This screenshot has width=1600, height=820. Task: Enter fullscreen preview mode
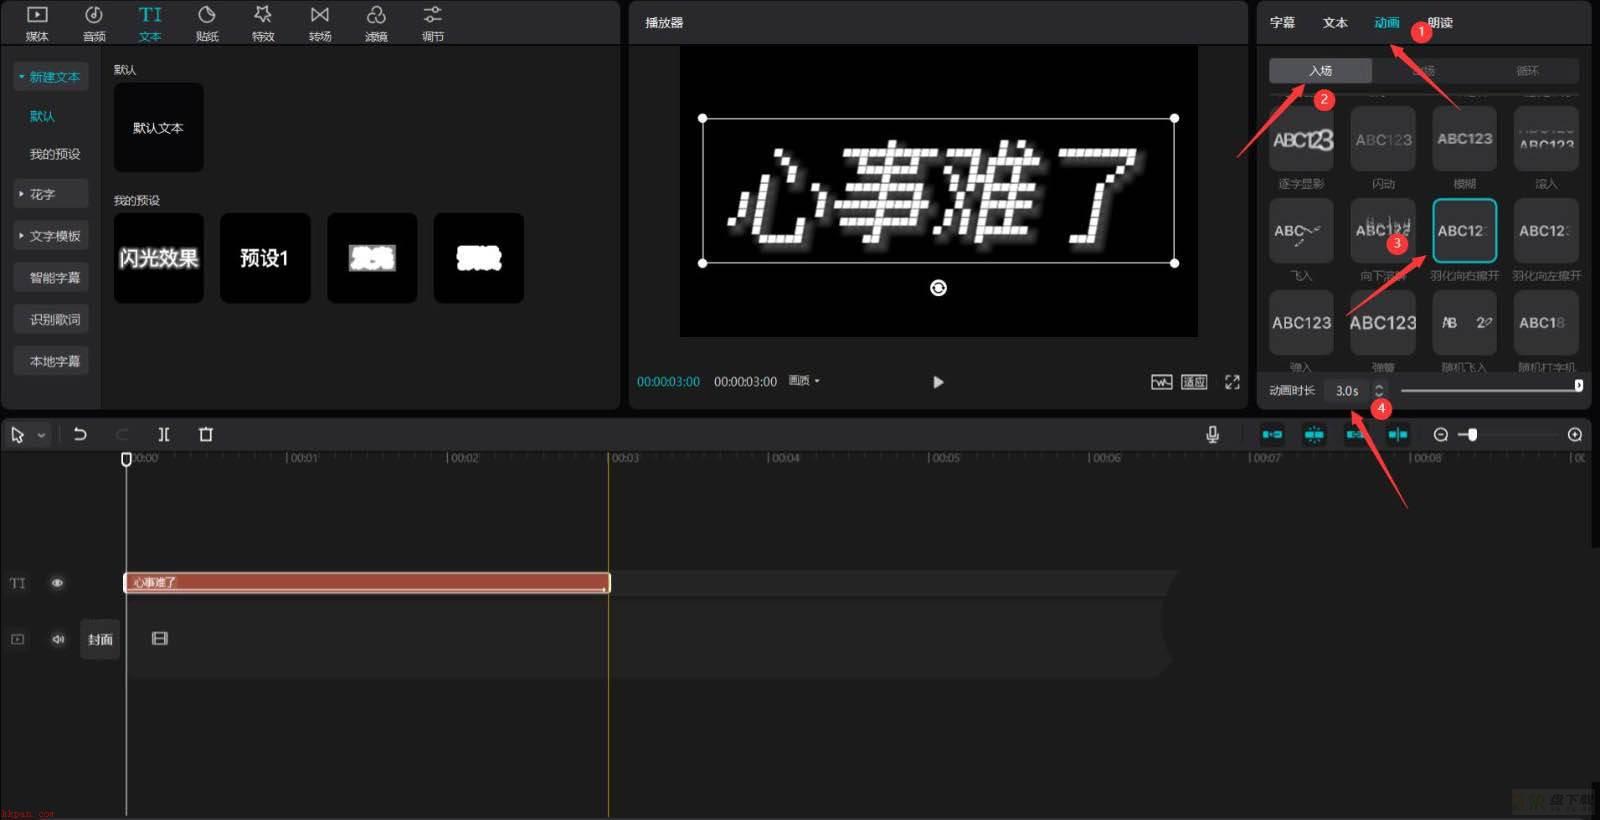click(x=1232, y=382)
